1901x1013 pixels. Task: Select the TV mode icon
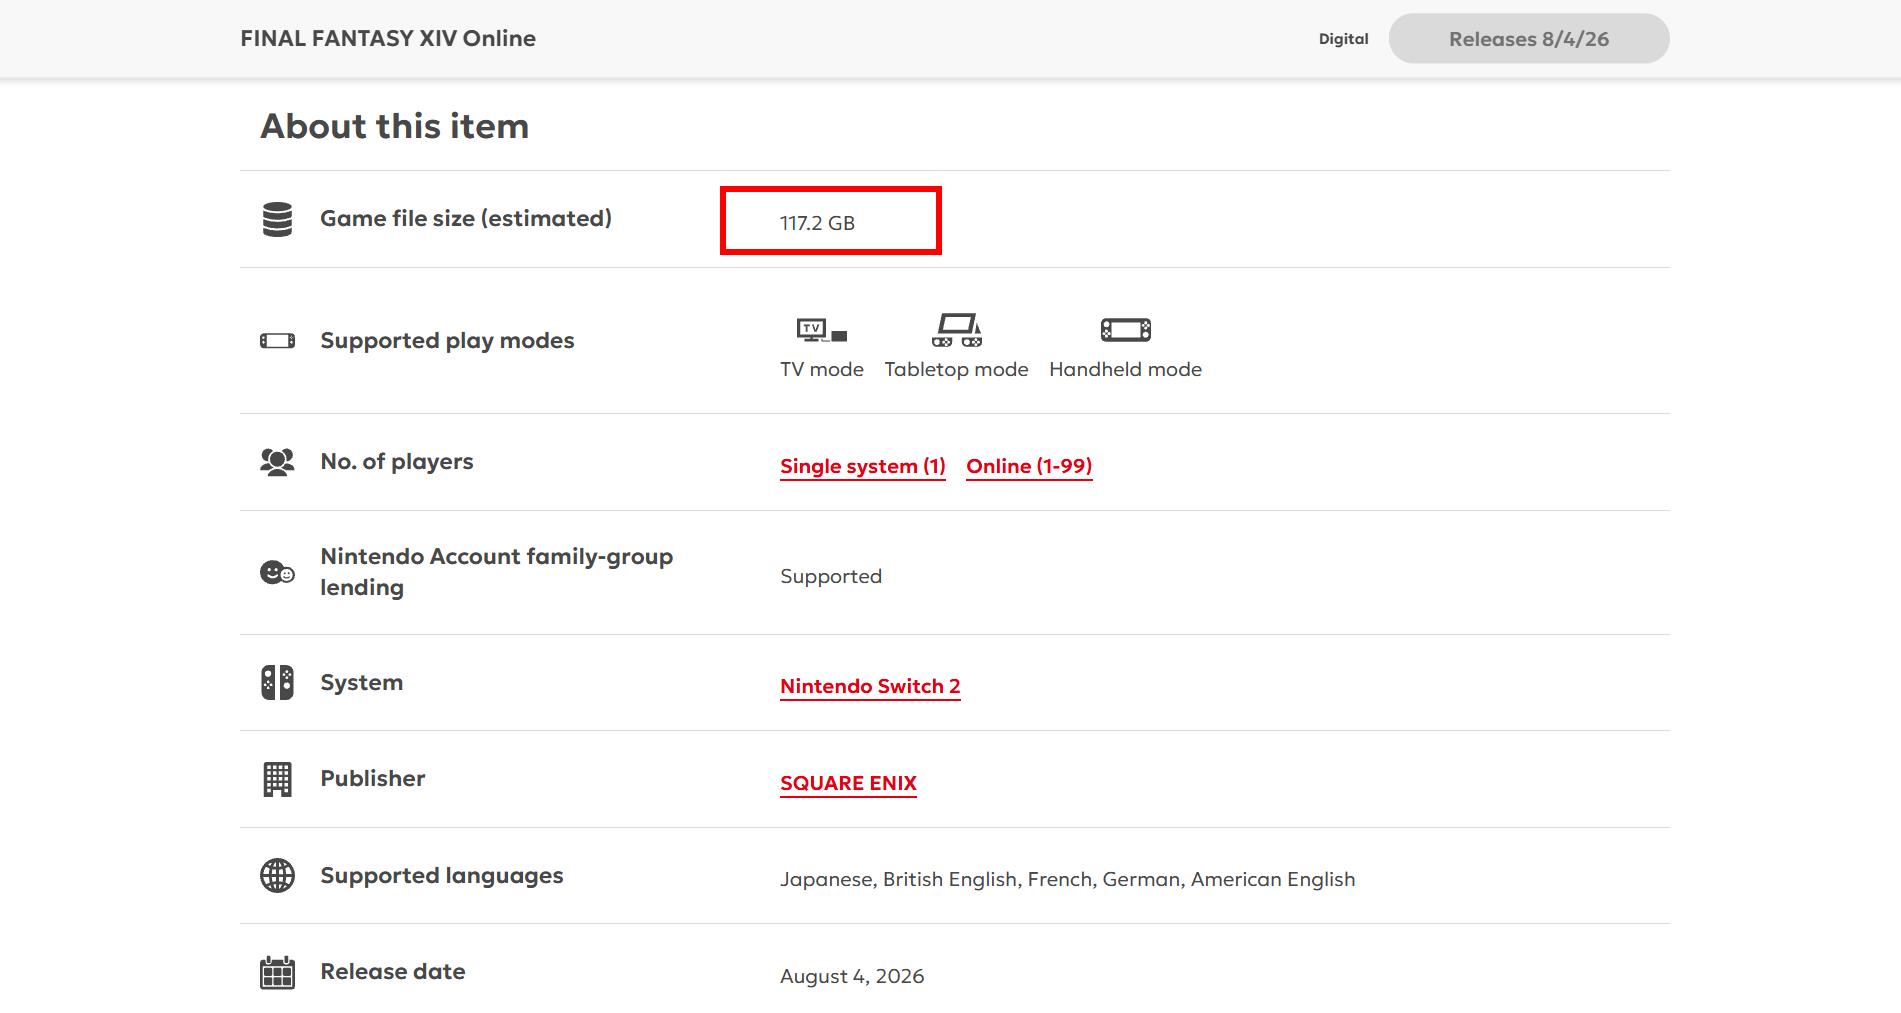coord(822,330)
